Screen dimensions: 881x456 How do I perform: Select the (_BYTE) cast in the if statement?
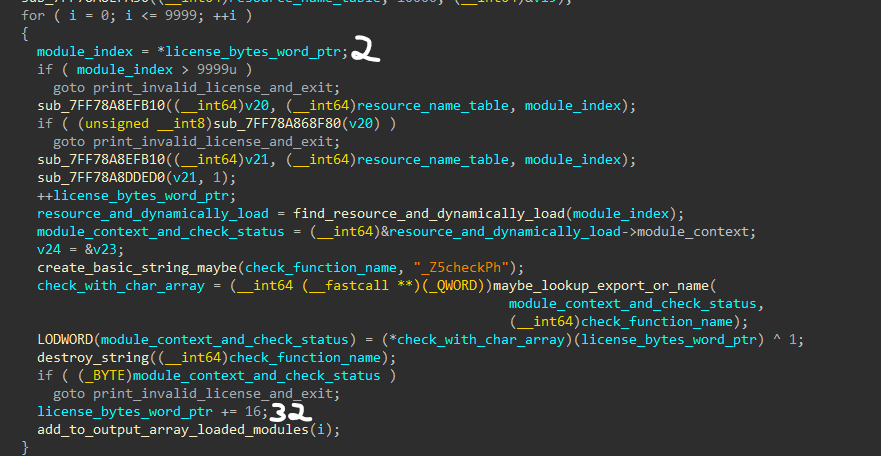tap(98, 376)
